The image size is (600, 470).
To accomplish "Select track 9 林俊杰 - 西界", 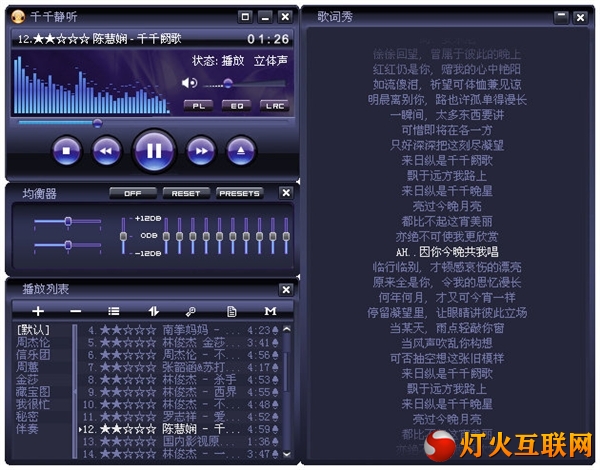I will (x=179, y=392).
